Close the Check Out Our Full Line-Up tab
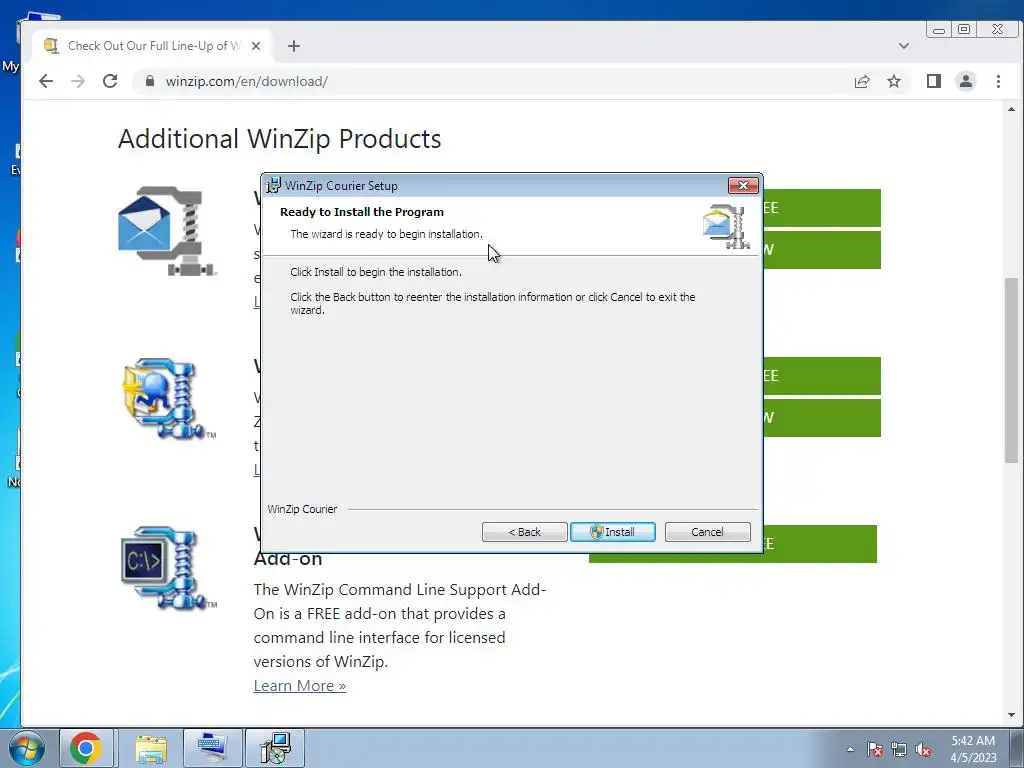Screen dimensions: 1024x768 coord(256,46)
